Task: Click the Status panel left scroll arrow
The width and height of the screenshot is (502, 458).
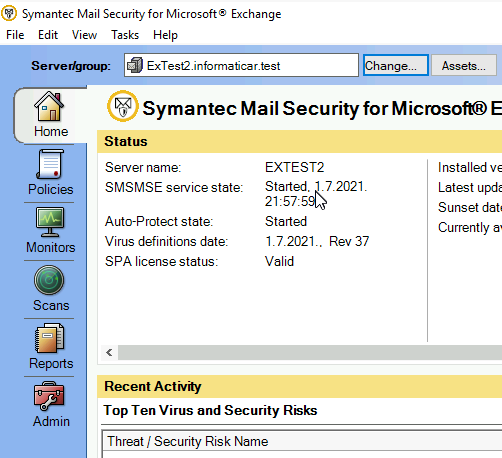Action: 109,353
